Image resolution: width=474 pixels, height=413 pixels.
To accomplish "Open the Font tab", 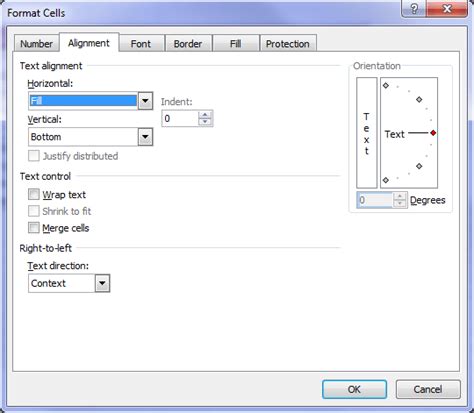I will tap(141, 44).
